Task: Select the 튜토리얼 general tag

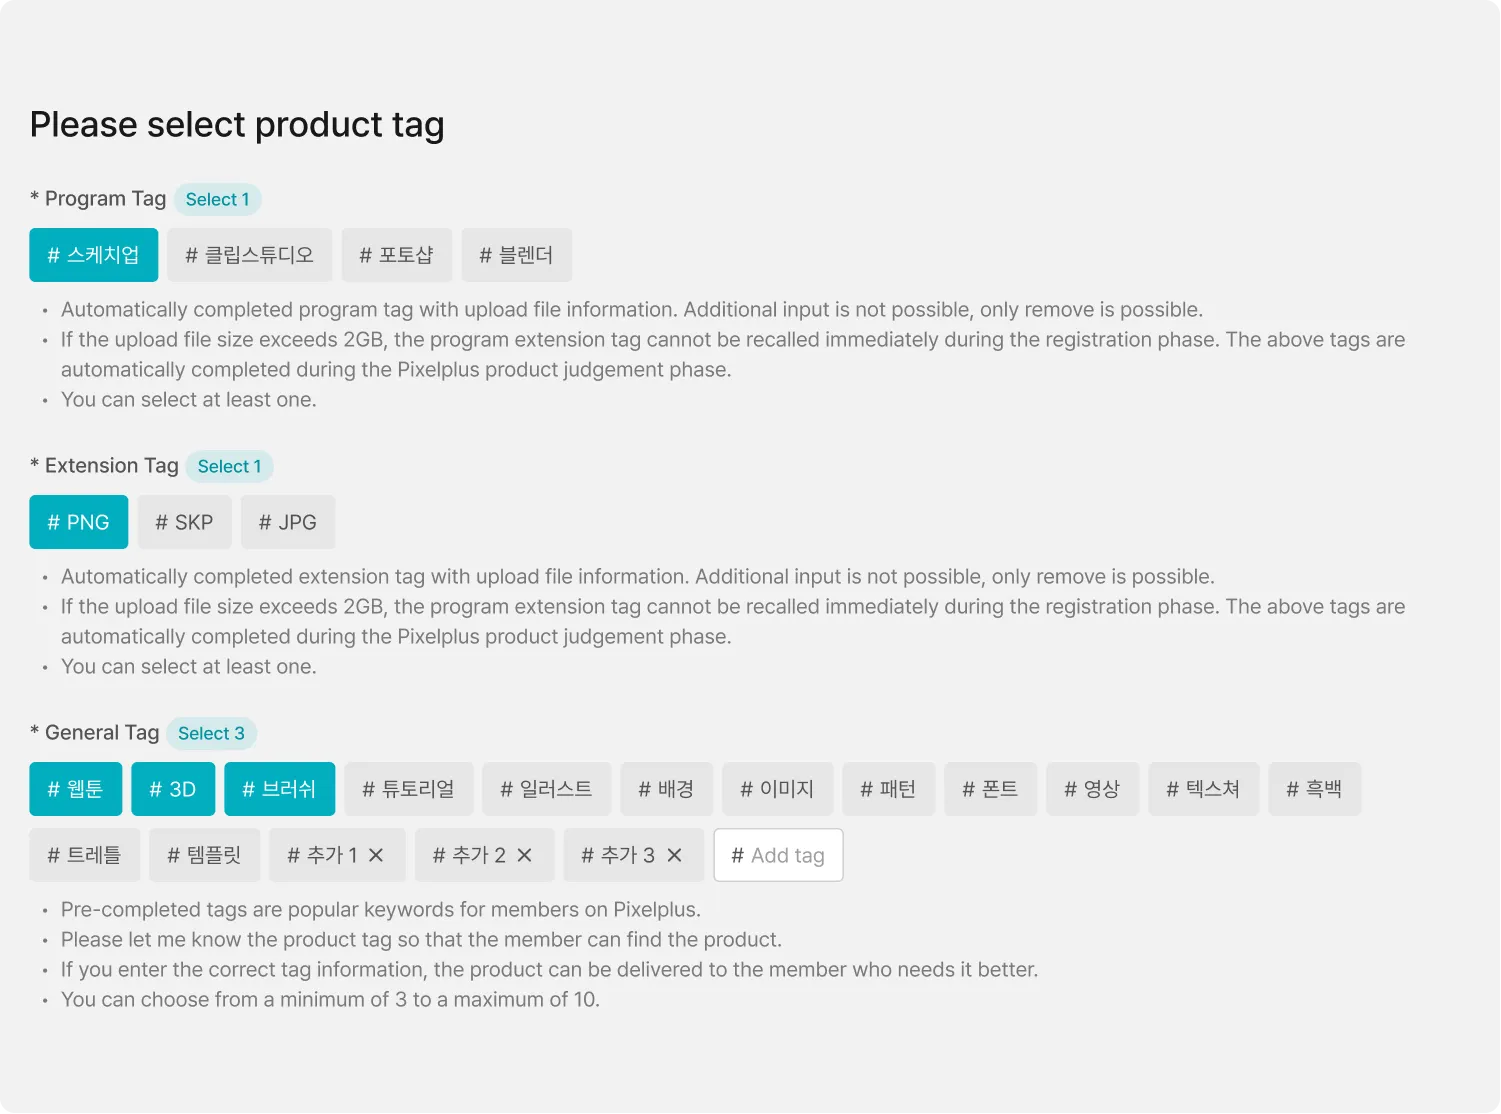Action: [x=408, y=789]
